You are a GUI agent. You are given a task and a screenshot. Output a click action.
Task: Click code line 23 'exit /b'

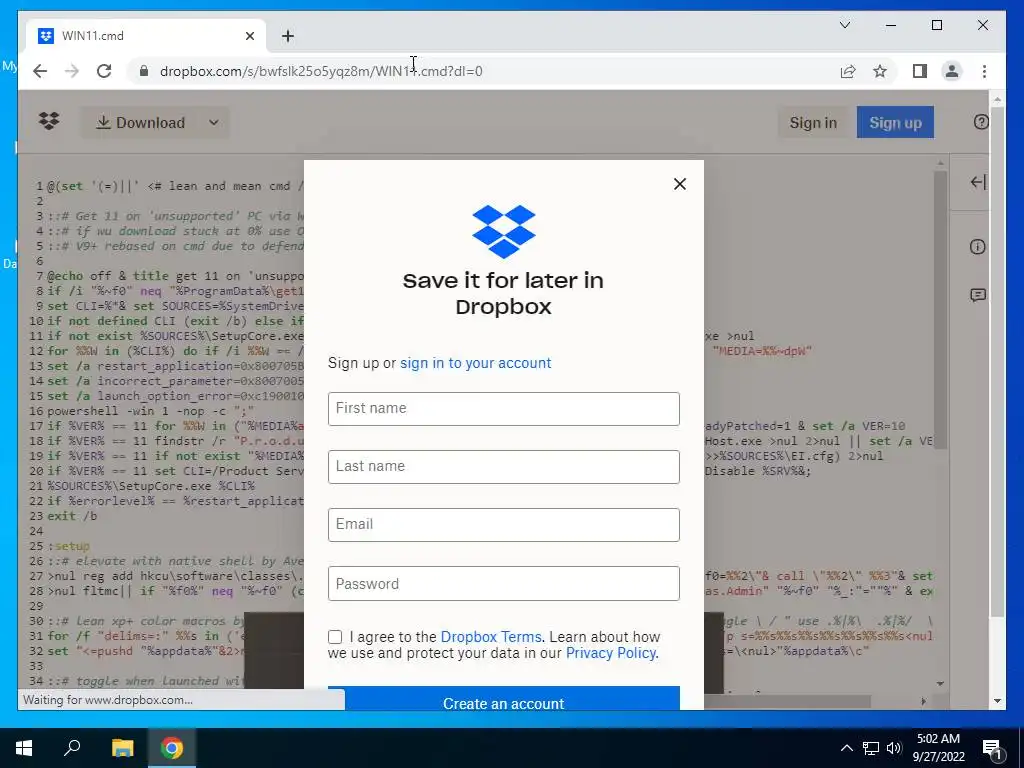(72, 516)
